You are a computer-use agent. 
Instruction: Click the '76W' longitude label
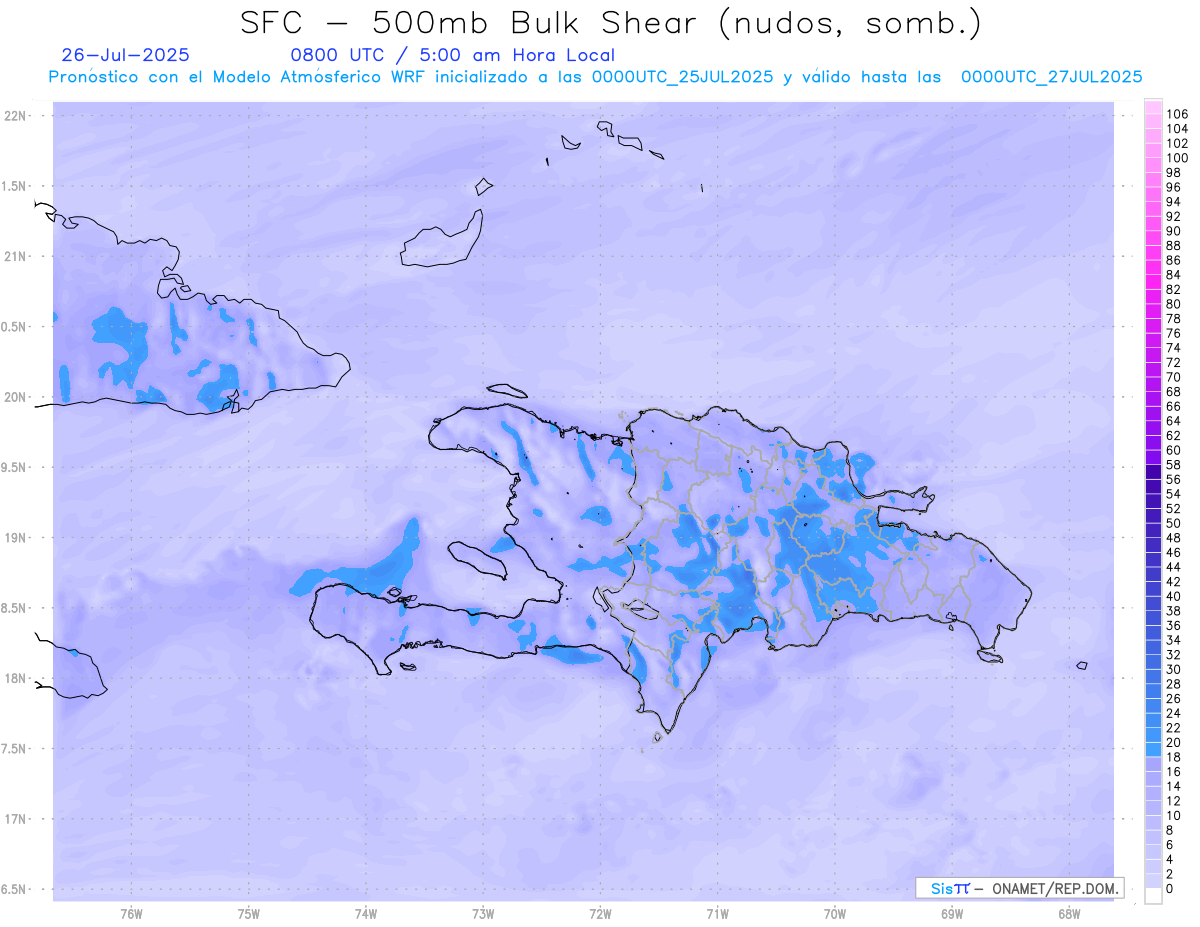tap(131, 914)
